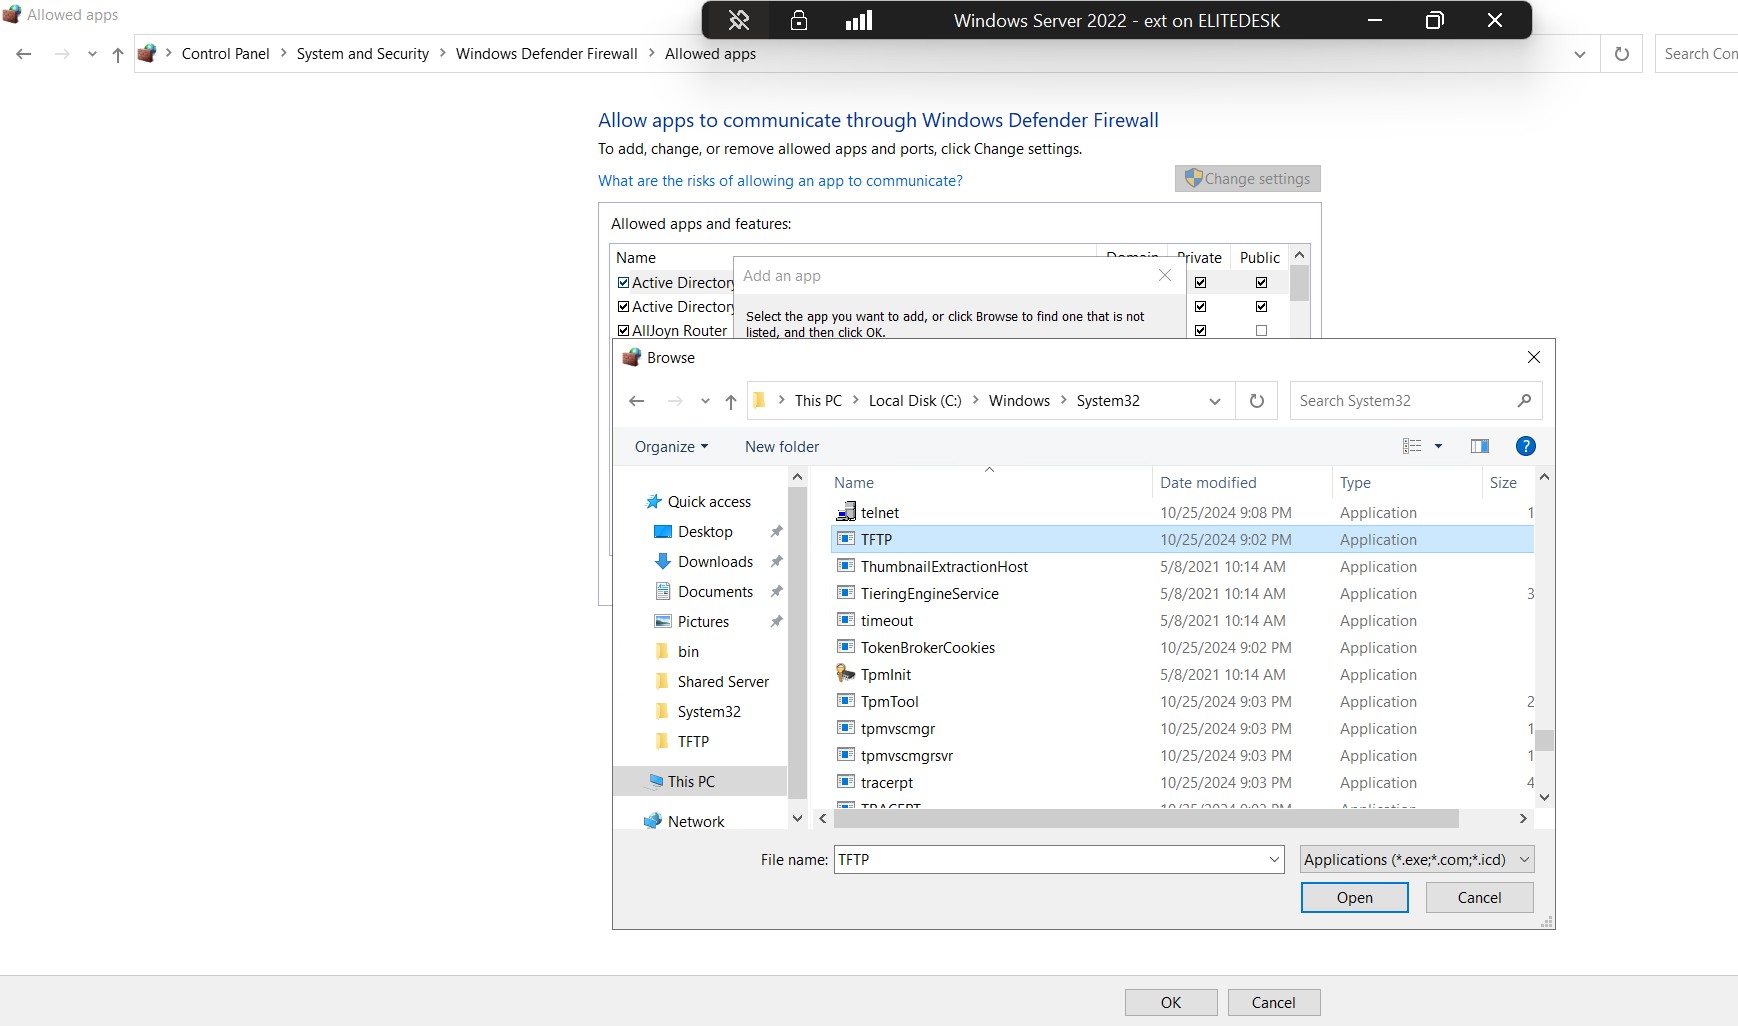This screenshot has height=1026, width=1738.
Task: Refresh the System32 folder listing
Action: tap(1257, 401)
